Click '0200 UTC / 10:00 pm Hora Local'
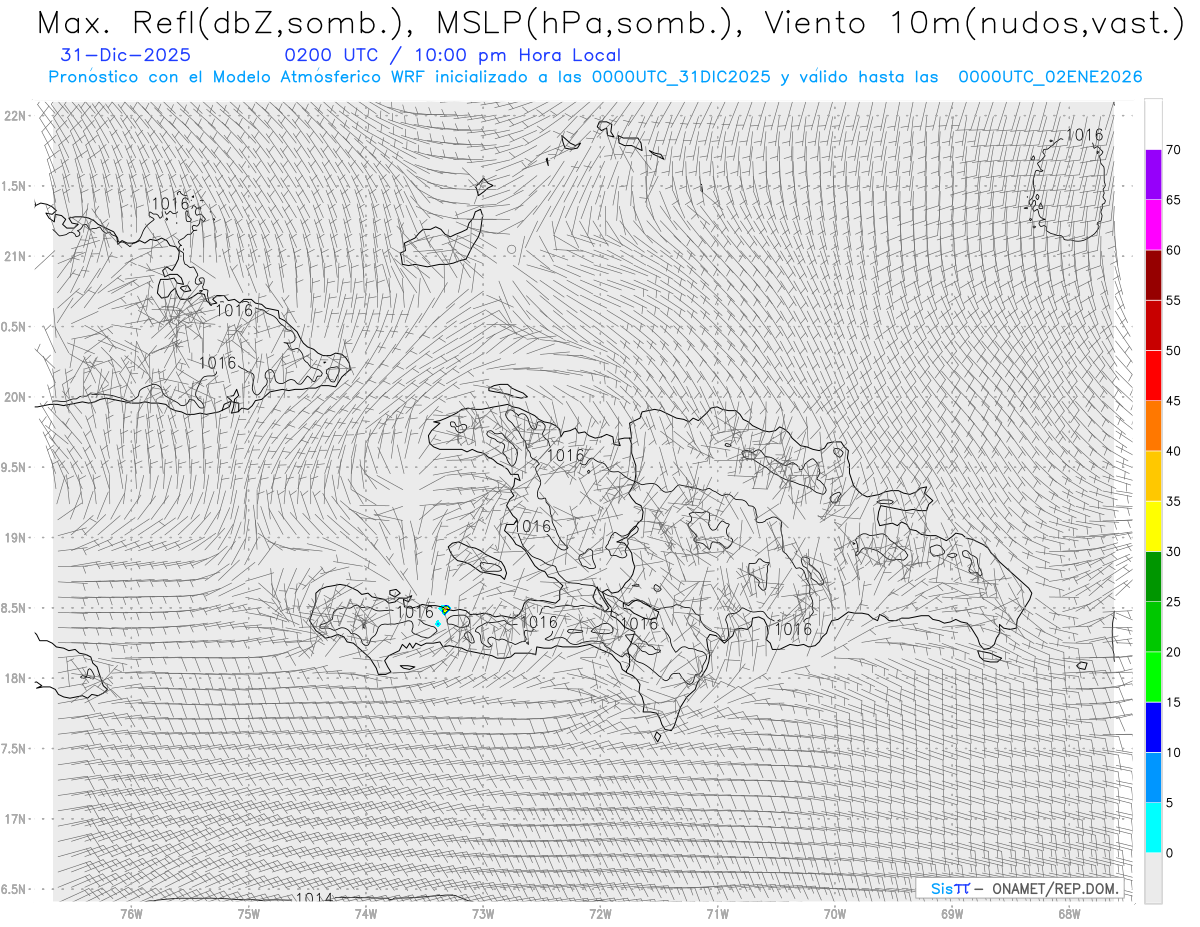1200x927 pixels. click(452, 56)
